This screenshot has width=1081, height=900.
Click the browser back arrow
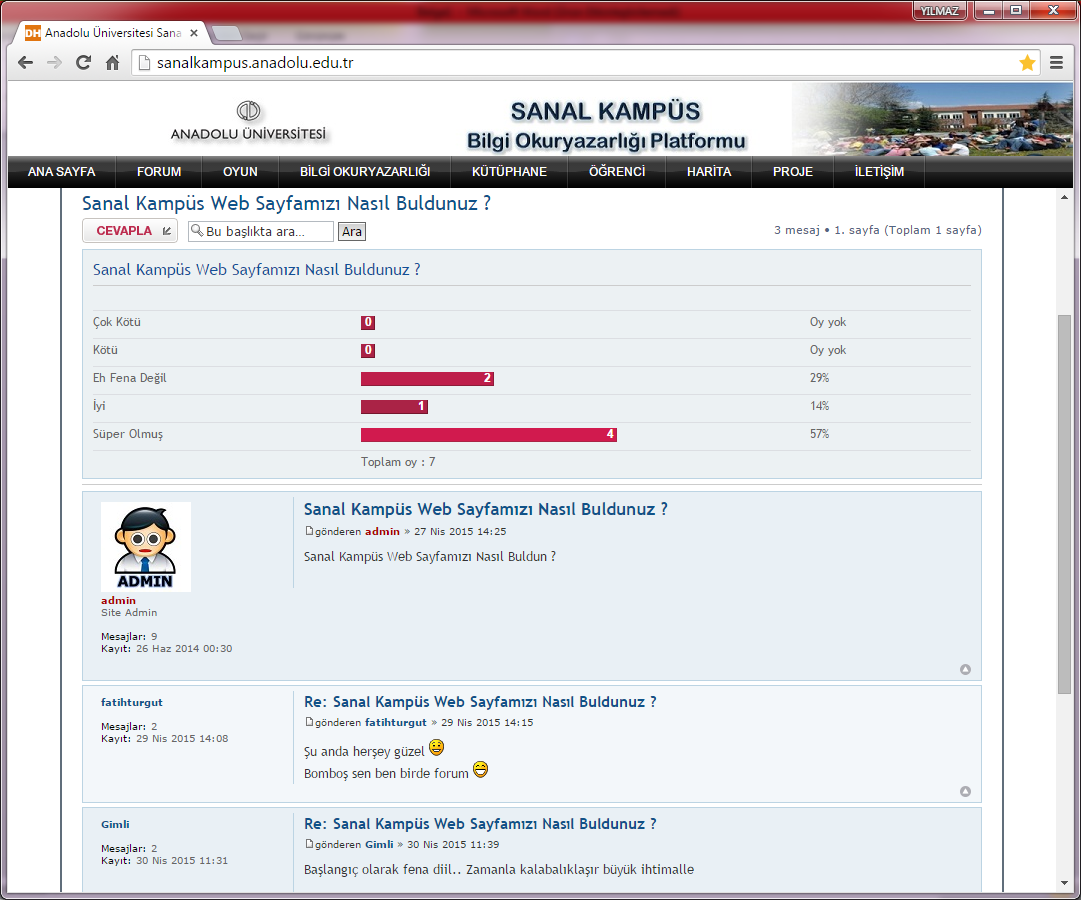(x=26, y=63)
